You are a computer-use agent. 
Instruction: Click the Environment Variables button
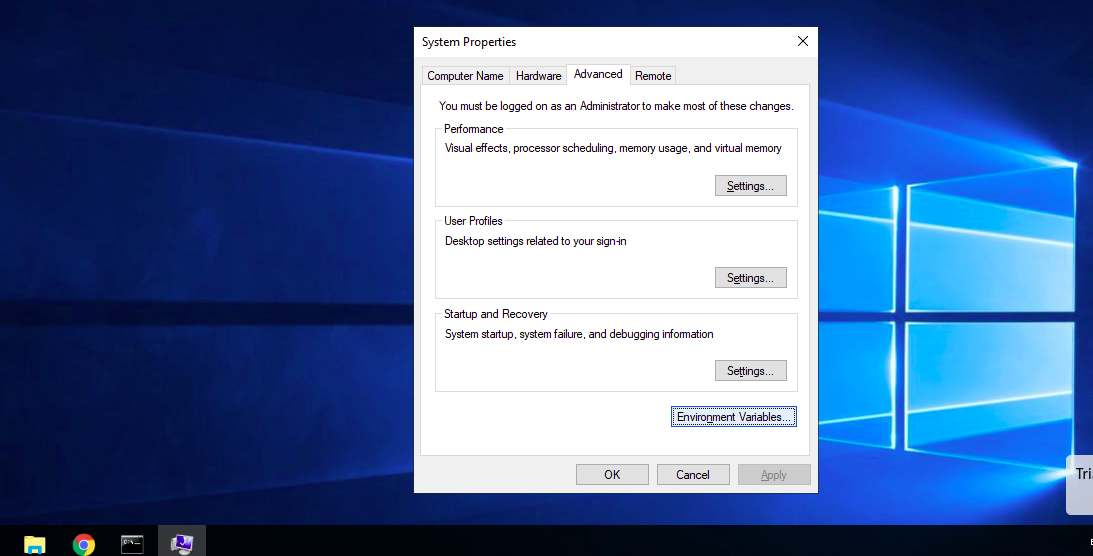point(734,417)
